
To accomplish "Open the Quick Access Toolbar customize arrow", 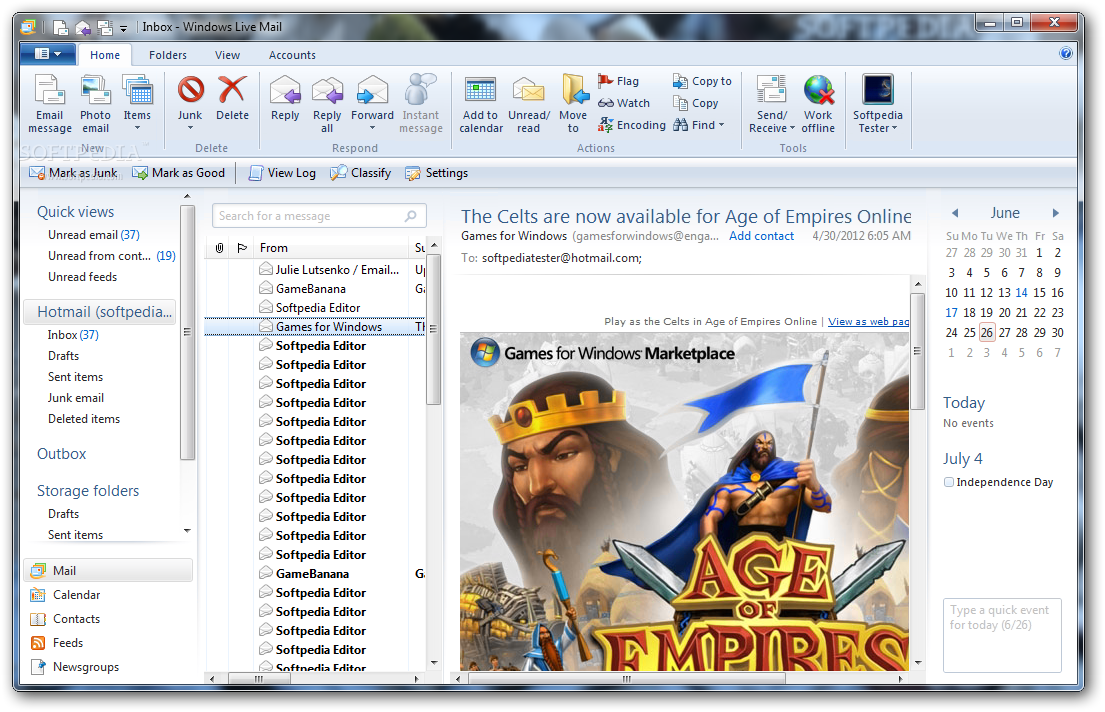I will point(123,28).
